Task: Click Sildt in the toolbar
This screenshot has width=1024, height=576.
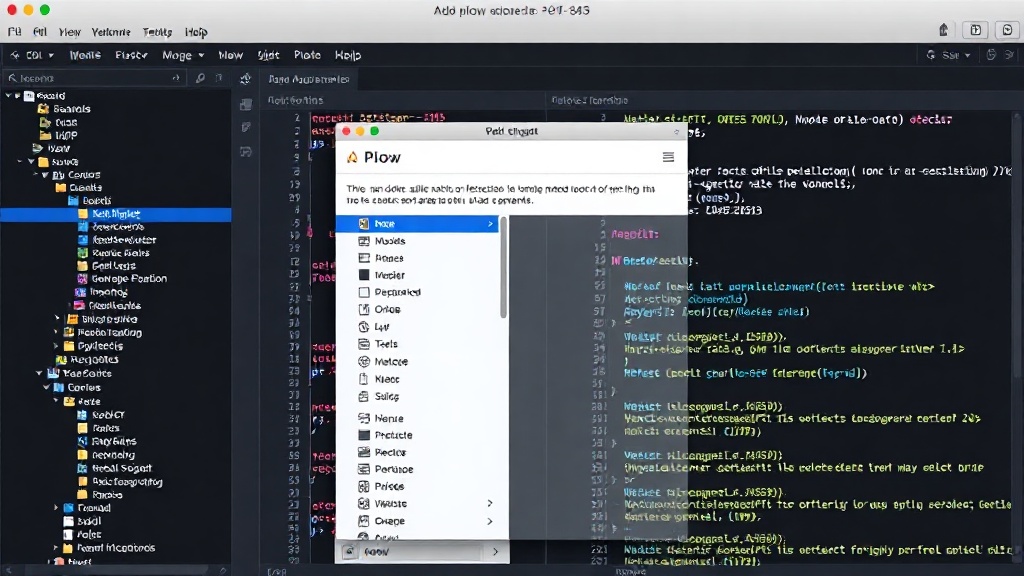Action: coord(268,56)
